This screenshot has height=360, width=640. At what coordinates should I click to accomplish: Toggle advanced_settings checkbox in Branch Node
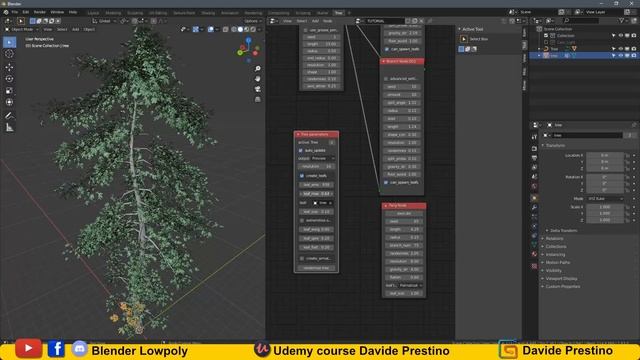click(x=386, y=79)
